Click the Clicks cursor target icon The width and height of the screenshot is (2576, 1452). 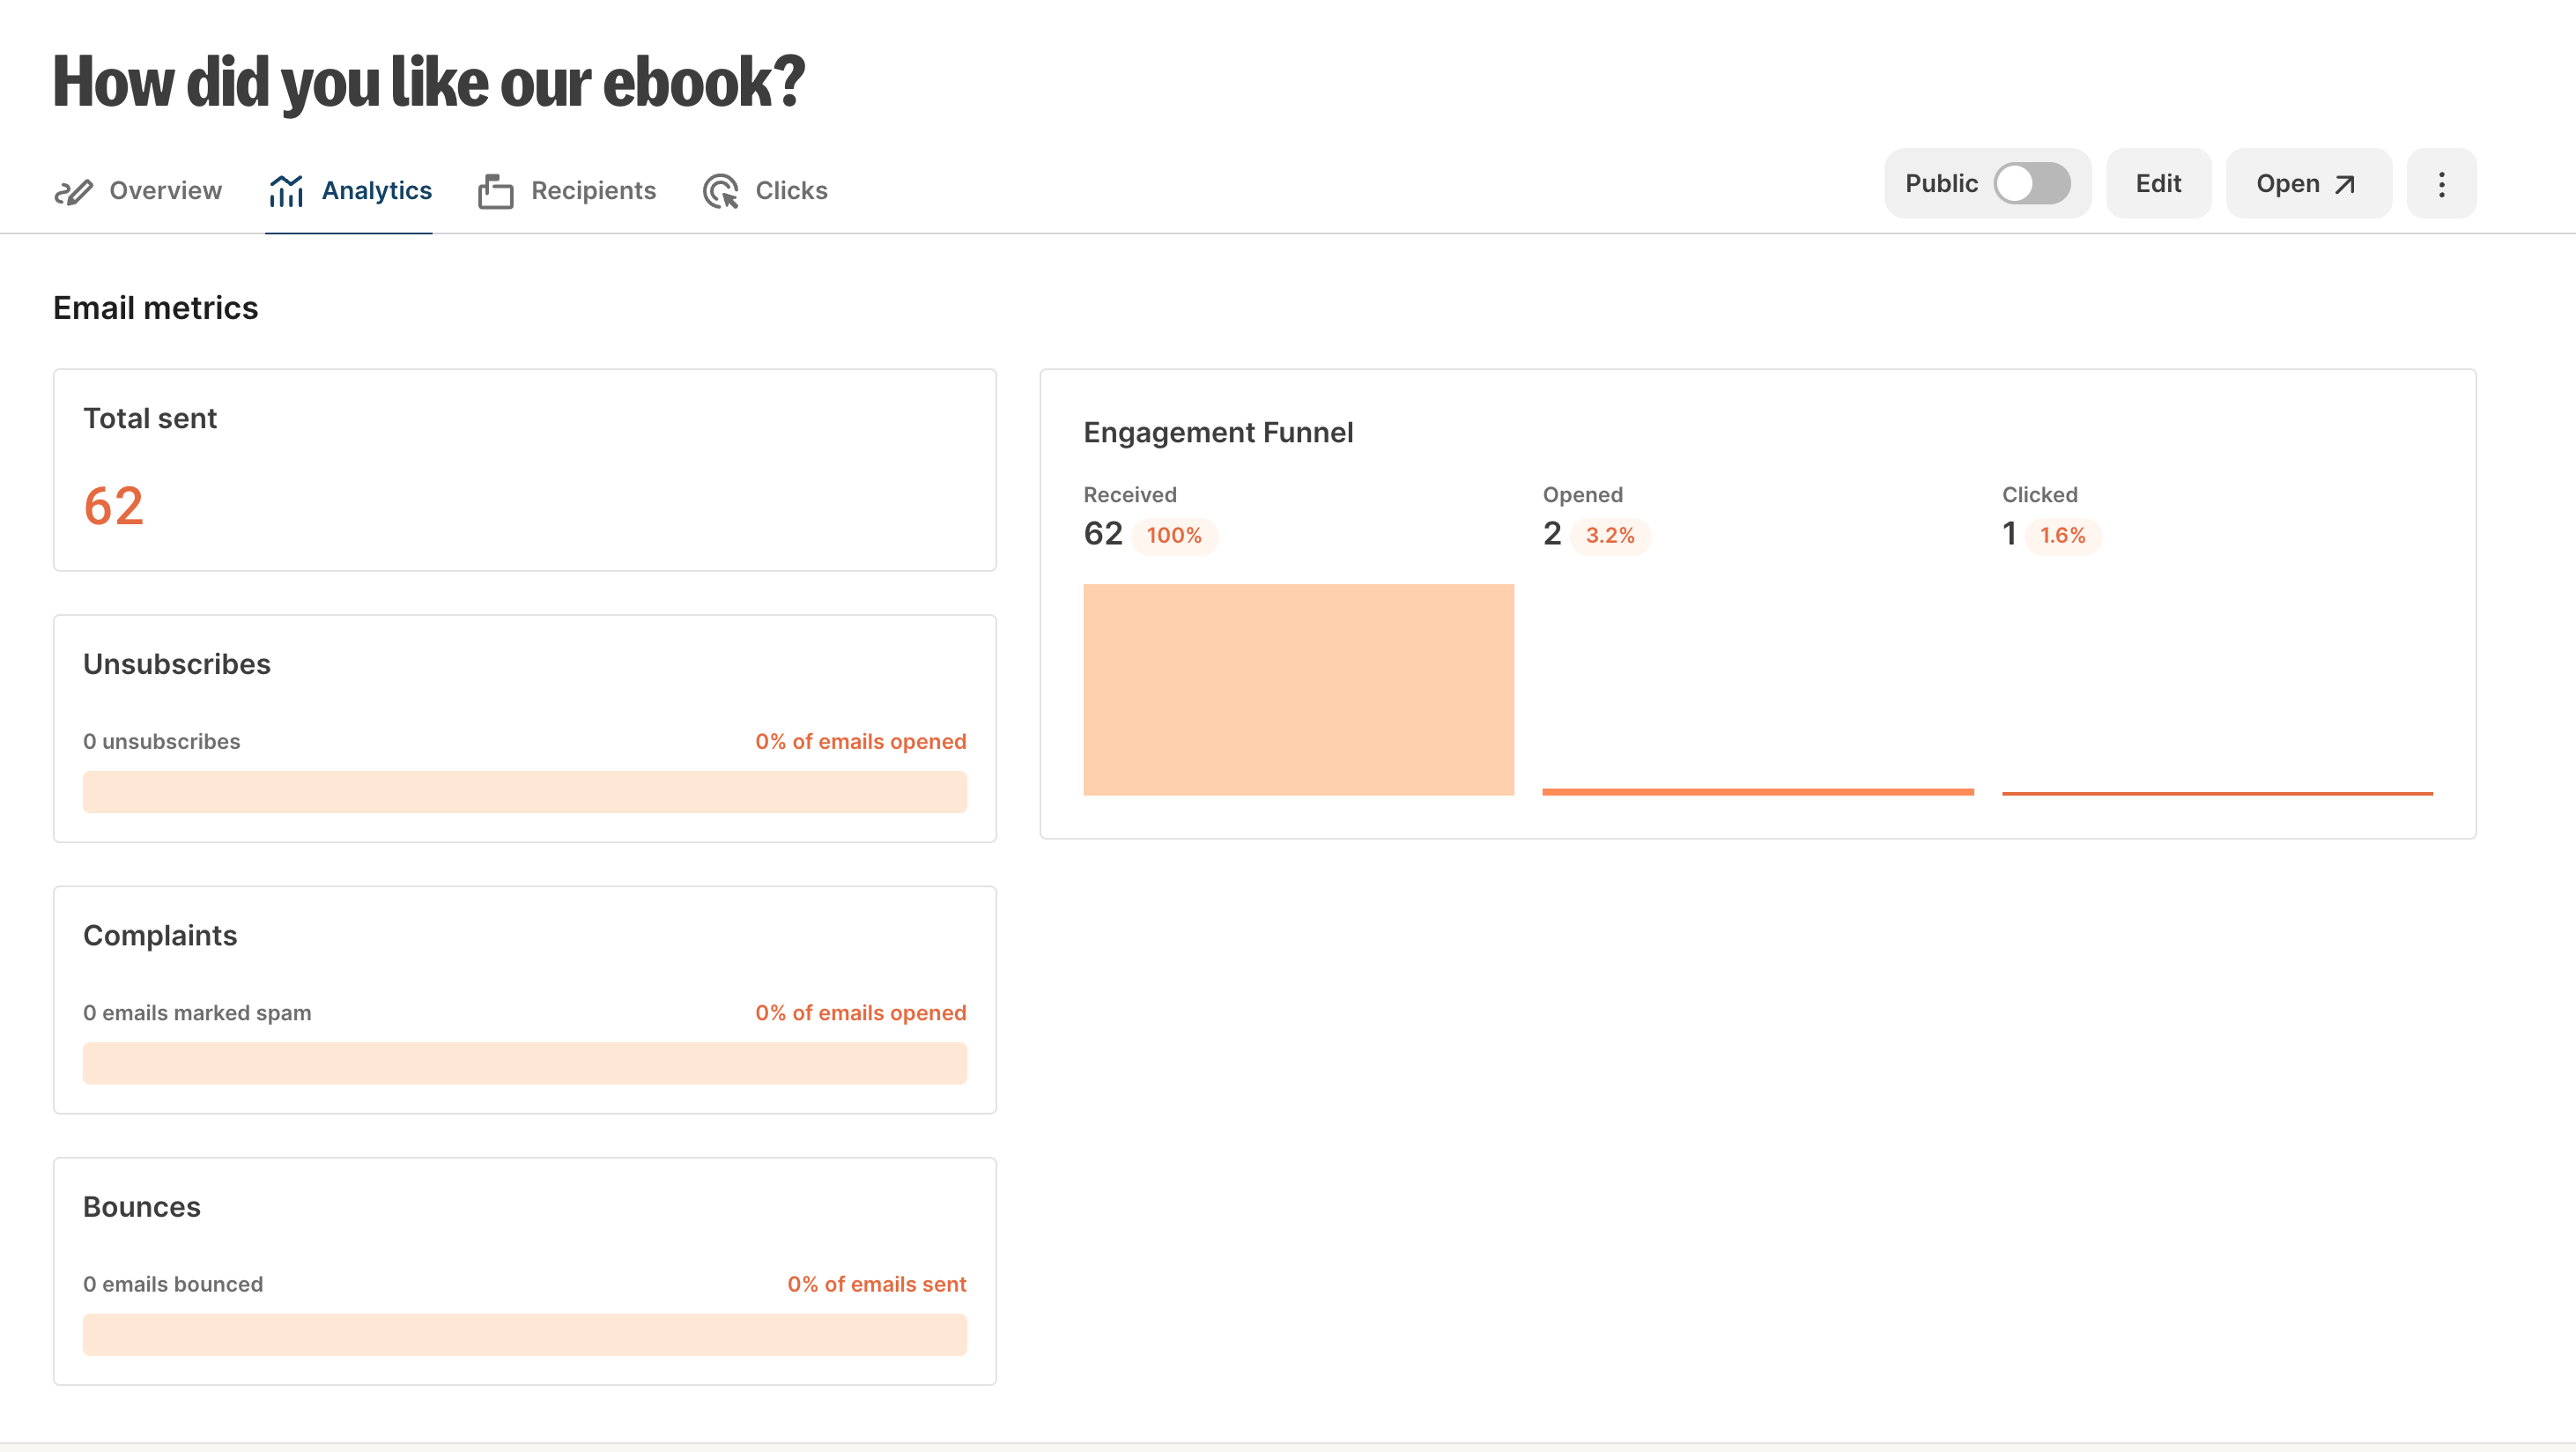coord(720,191)
